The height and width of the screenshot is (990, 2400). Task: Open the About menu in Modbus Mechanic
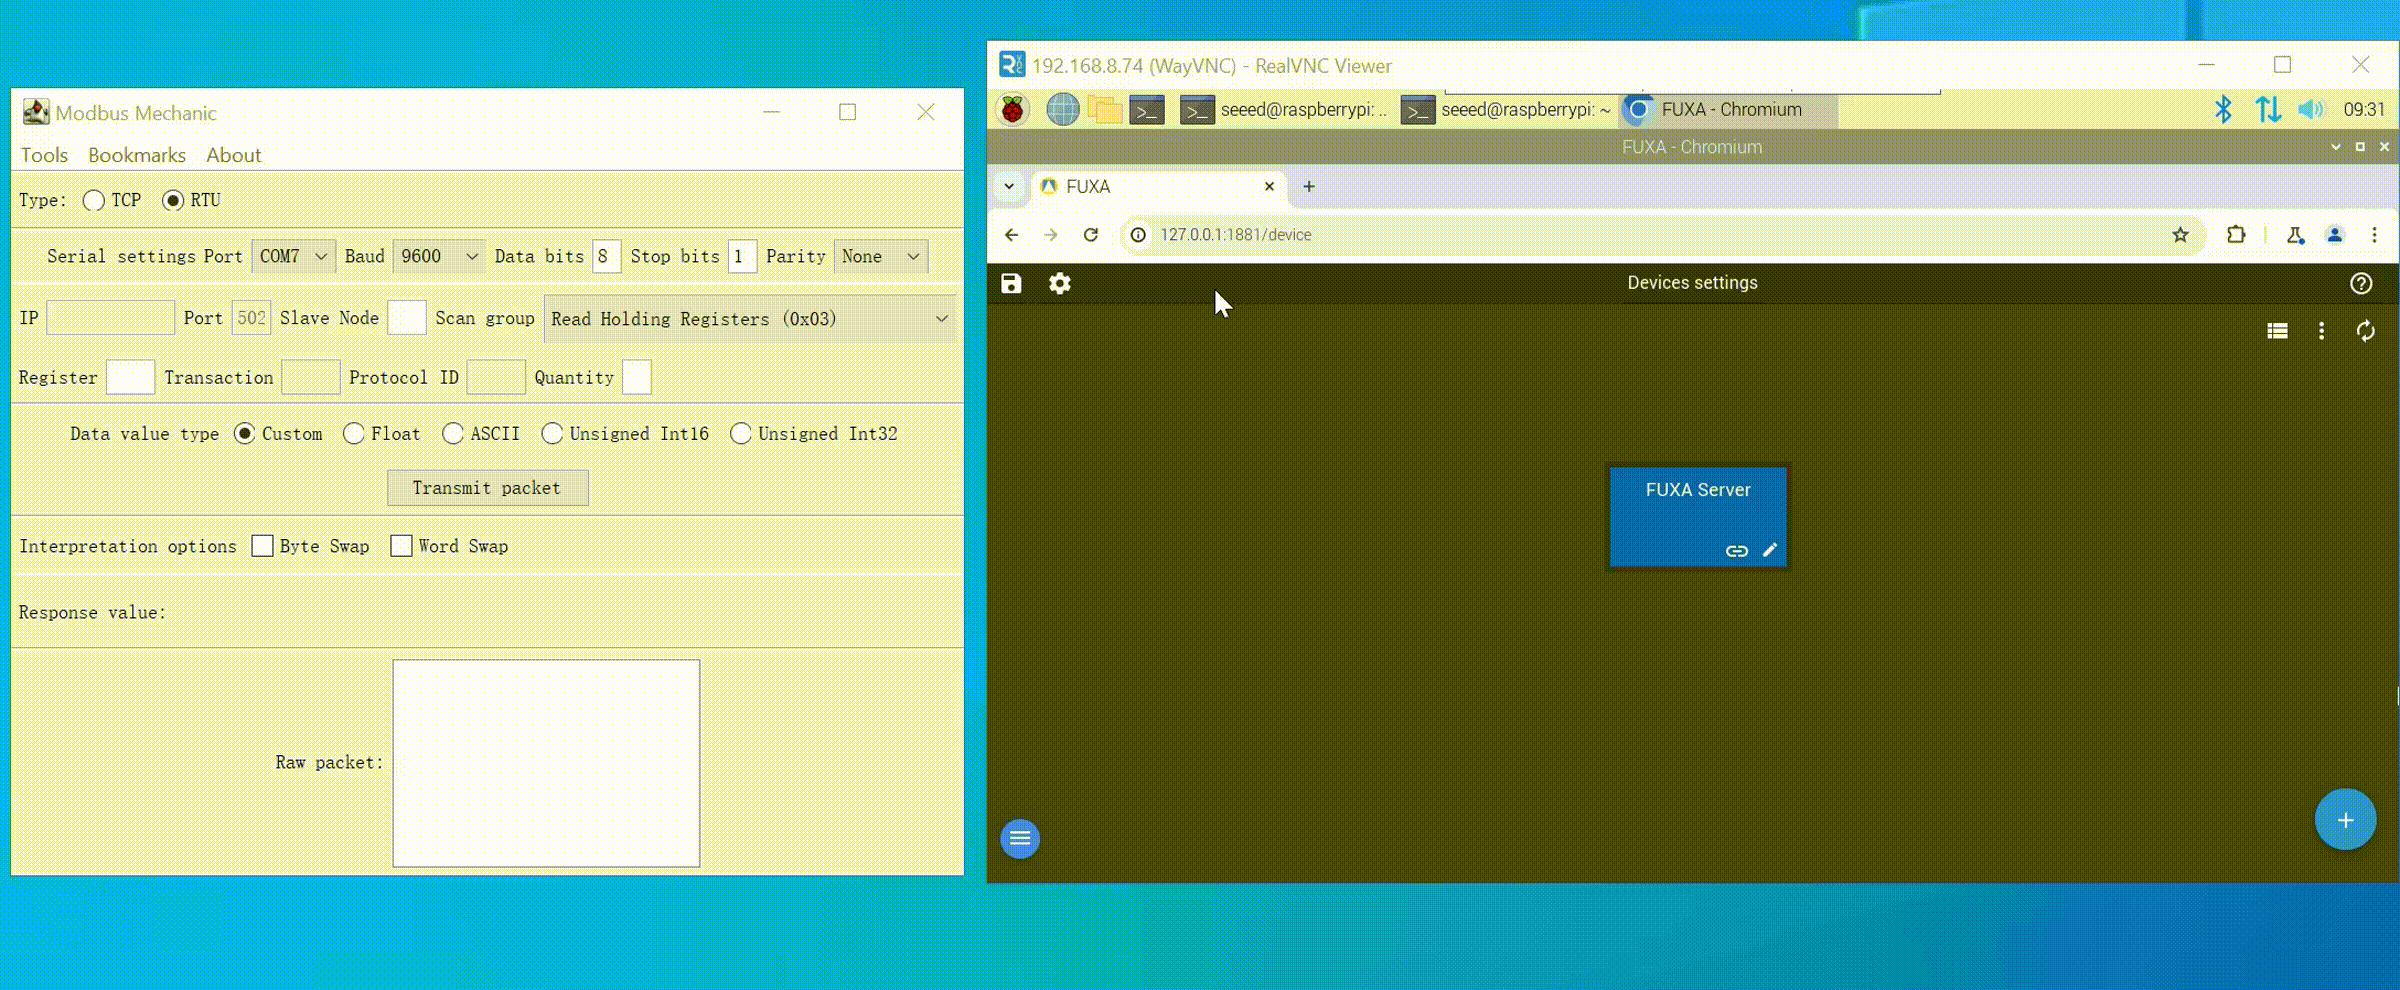click(233, 156)
